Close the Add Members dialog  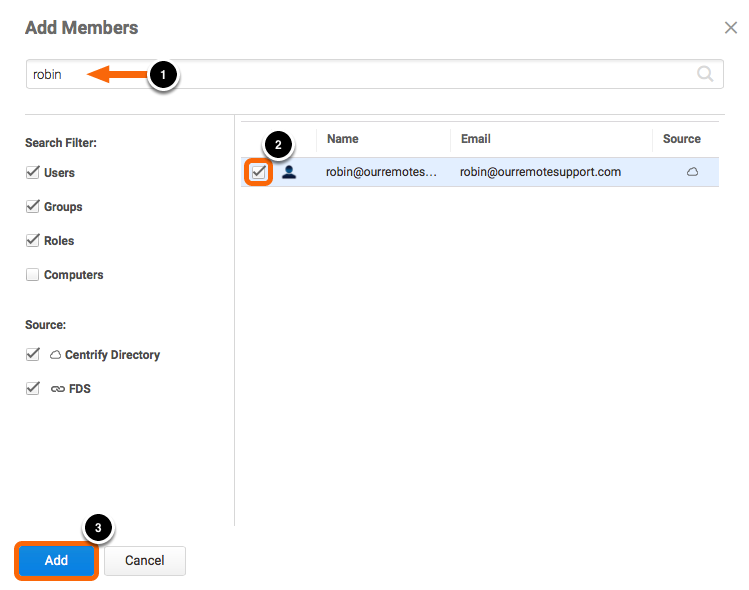(x=731, y=28)
